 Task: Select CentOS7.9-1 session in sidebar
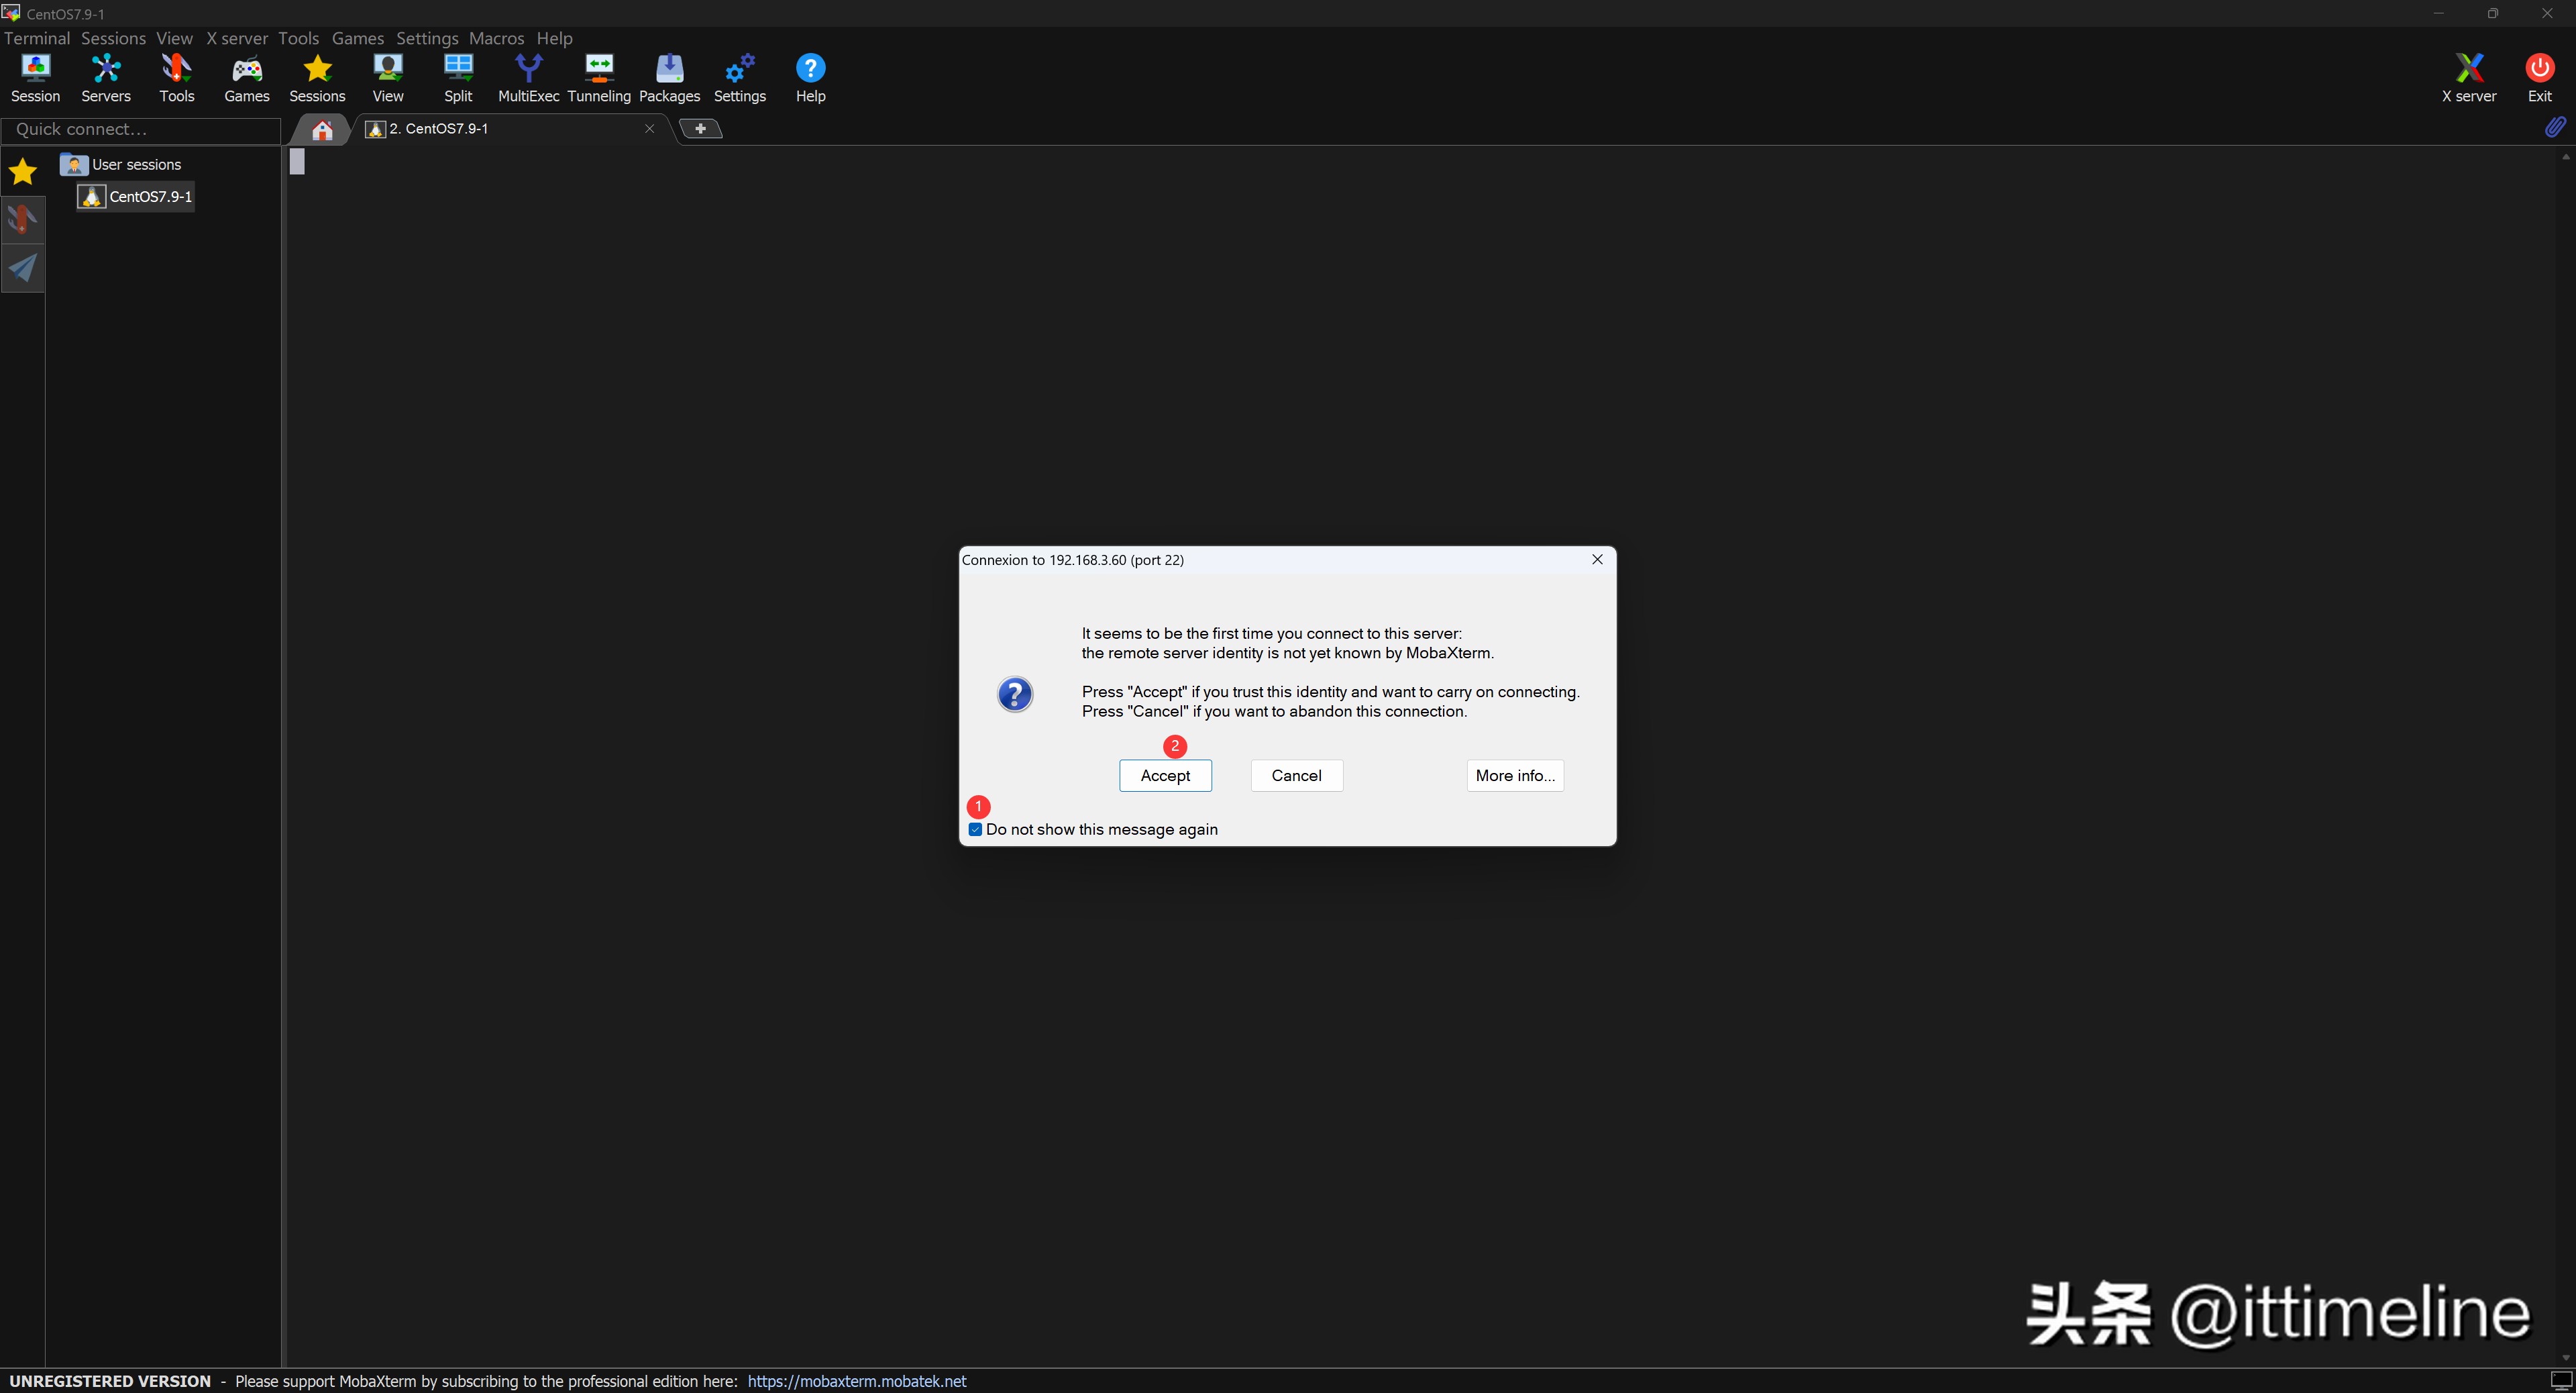(149, 196)
